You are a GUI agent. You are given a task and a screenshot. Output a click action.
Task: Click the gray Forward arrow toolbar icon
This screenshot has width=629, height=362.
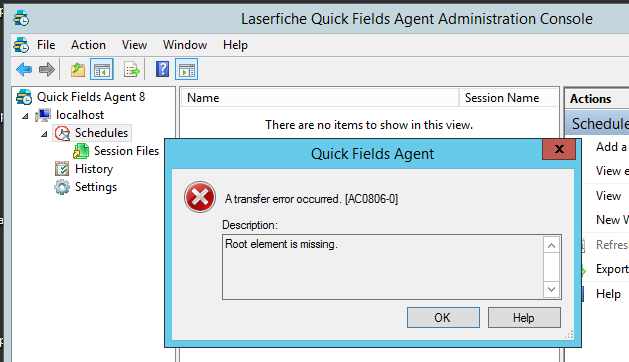click(47, 69)
